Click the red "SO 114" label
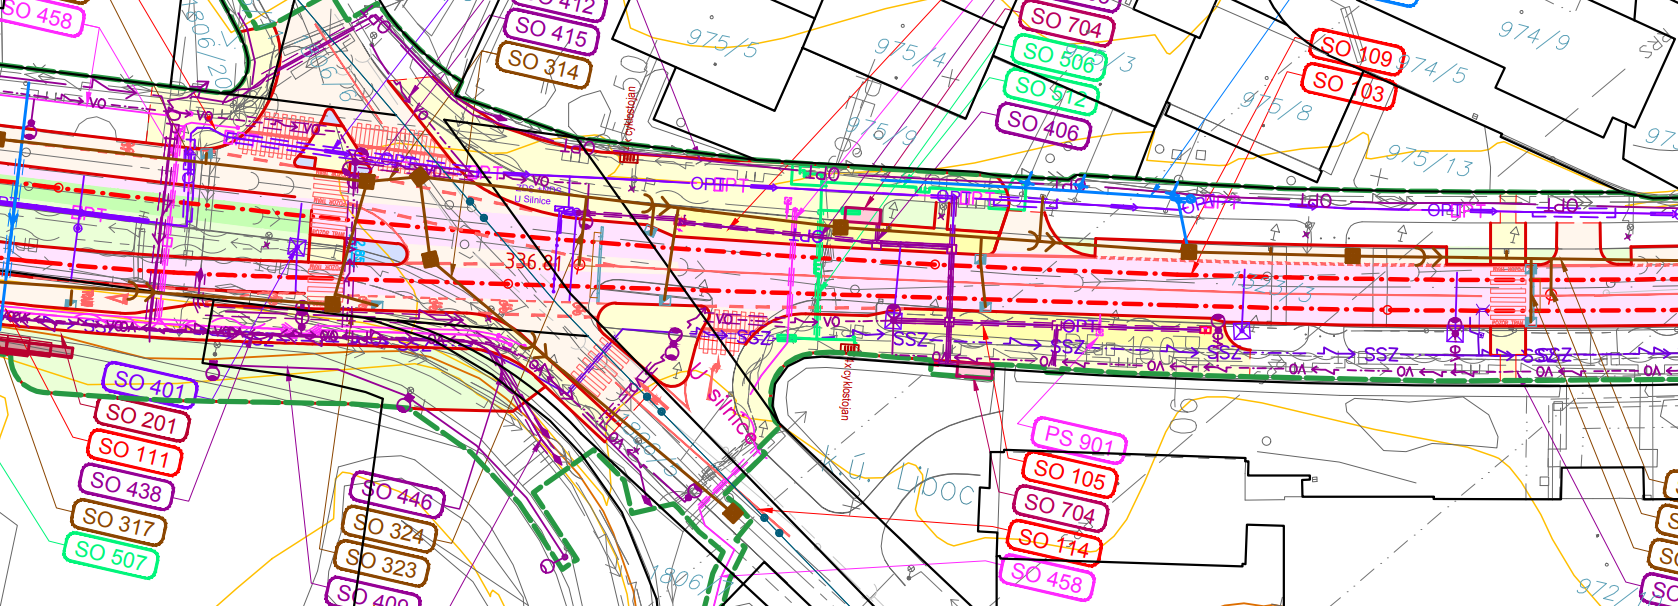The image size is (1678, 606). click(x=1053, y=543)
